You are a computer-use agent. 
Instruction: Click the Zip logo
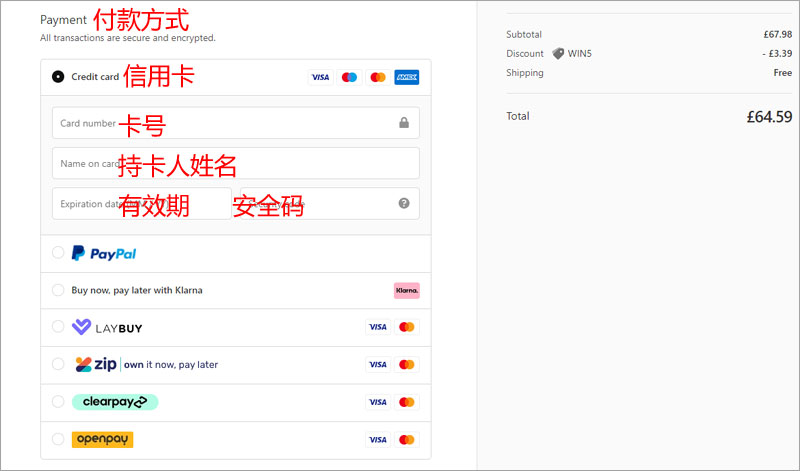coord(96,364)
